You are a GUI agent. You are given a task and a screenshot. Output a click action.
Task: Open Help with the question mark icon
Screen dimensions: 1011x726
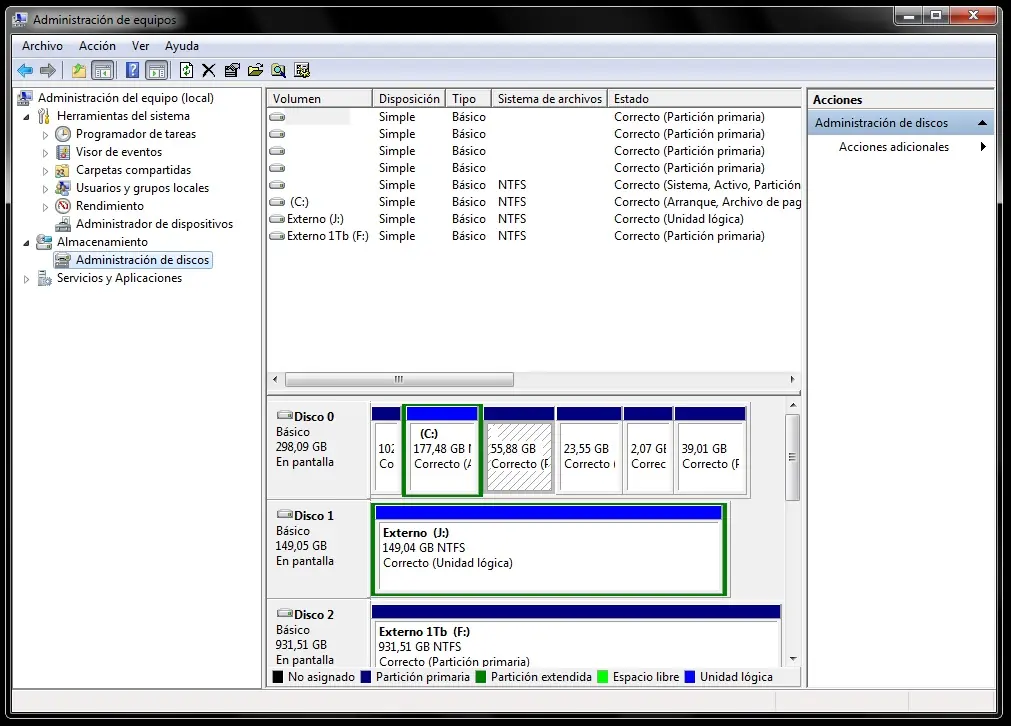coord(132,70)
